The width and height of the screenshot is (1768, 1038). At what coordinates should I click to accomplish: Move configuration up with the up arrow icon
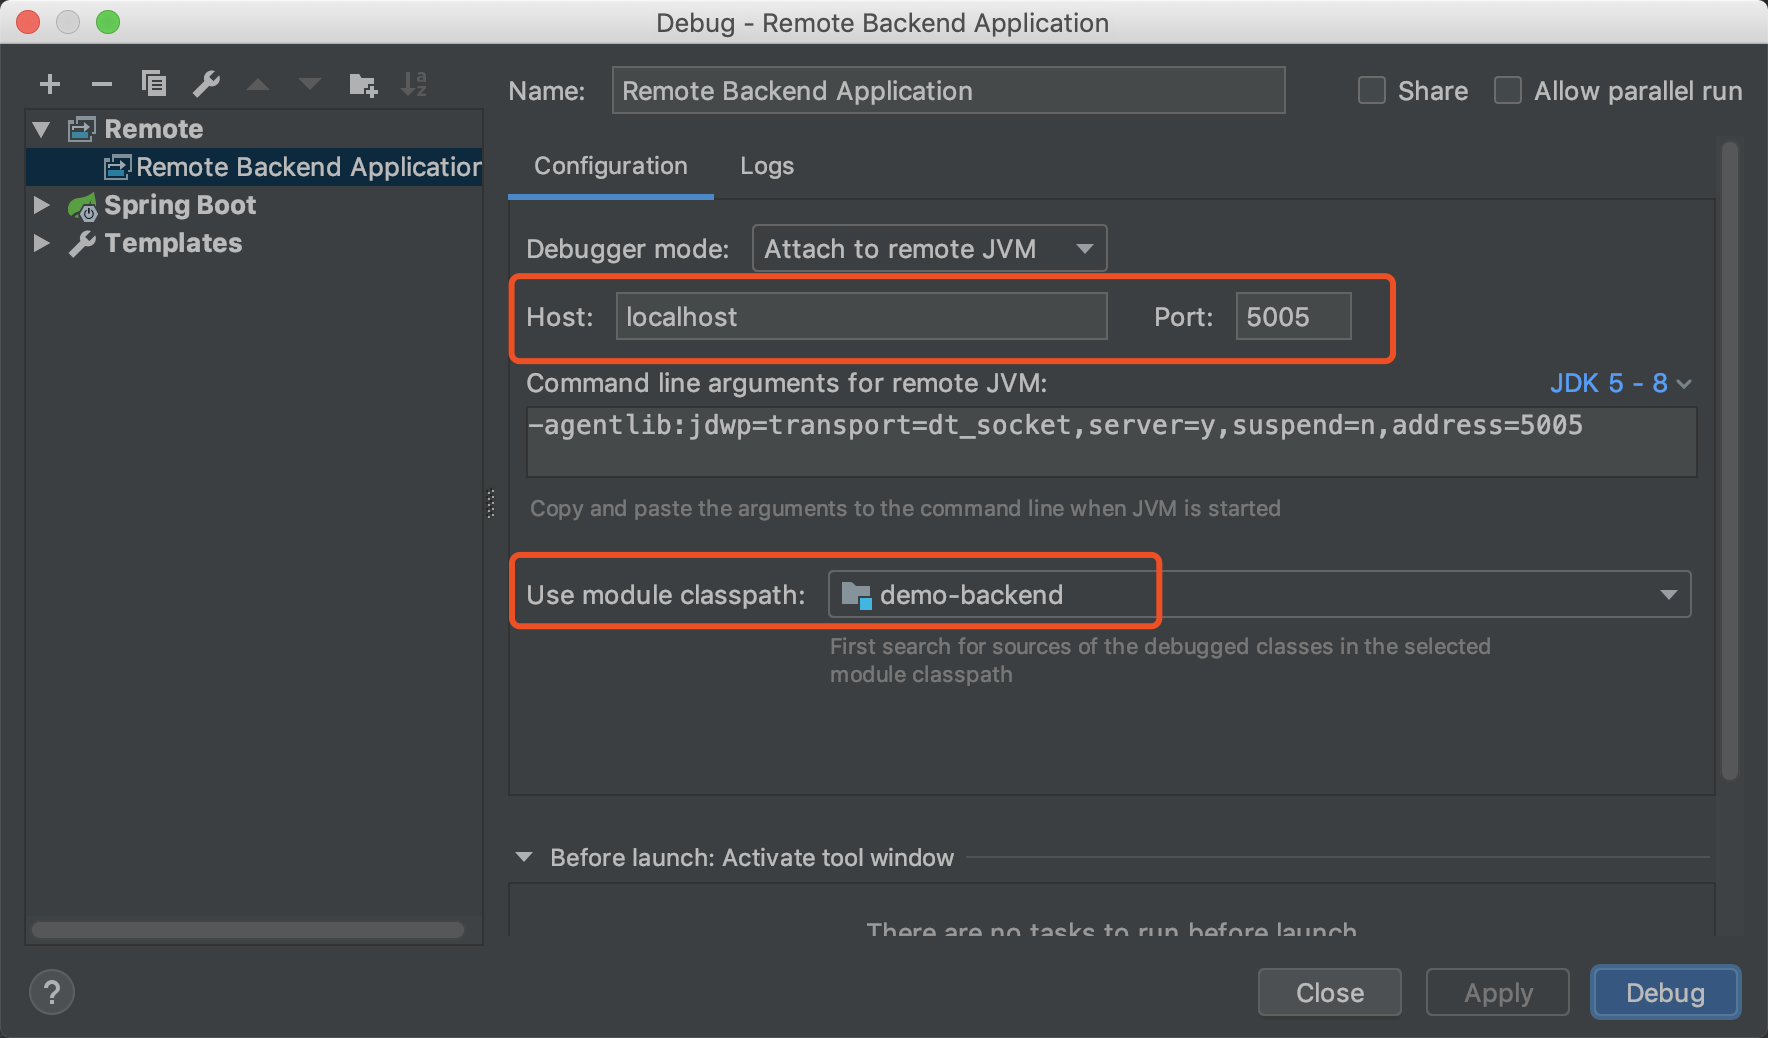258,85
